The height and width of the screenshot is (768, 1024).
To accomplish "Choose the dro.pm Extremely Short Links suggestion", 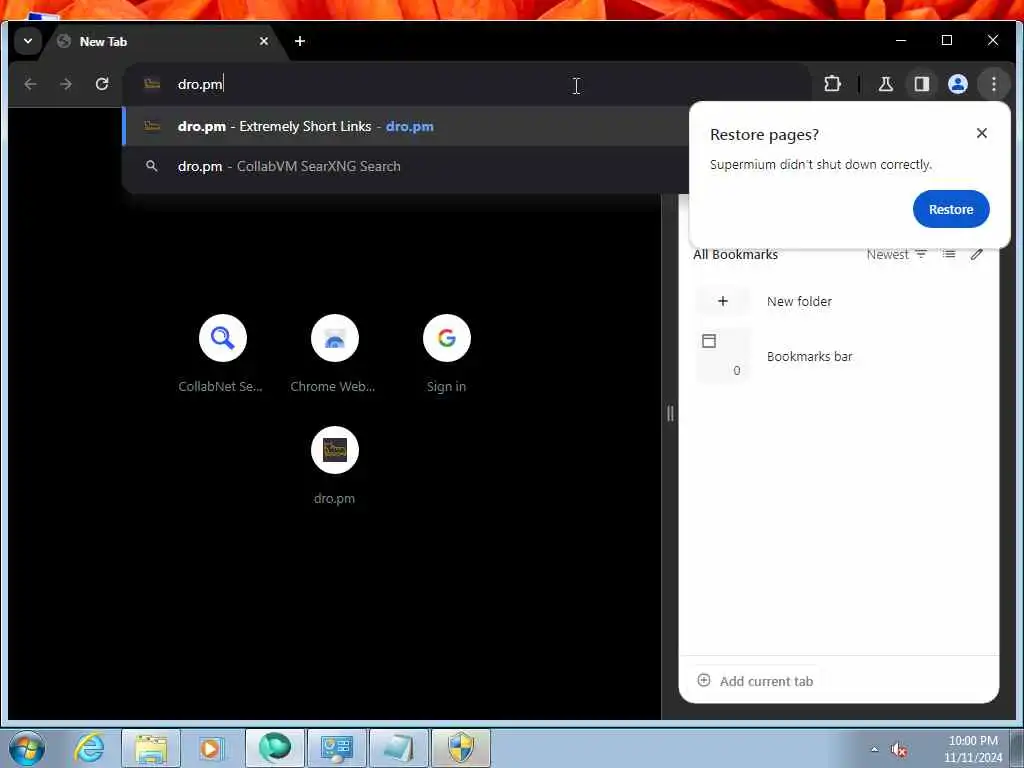I will pyautogui.click(x=406, y=127).
